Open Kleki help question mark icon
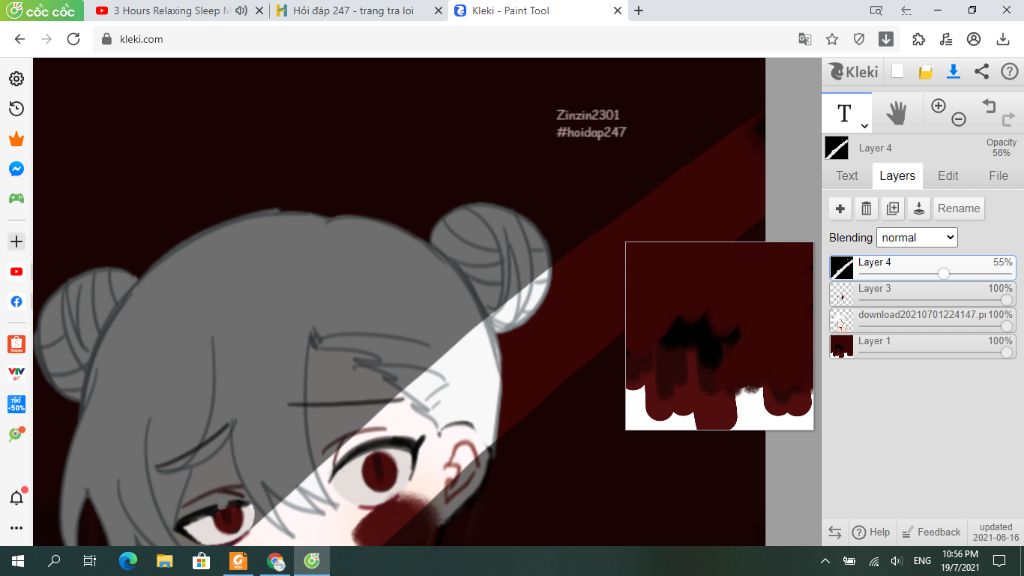 pyautogui.click(x=1010, y=71)
